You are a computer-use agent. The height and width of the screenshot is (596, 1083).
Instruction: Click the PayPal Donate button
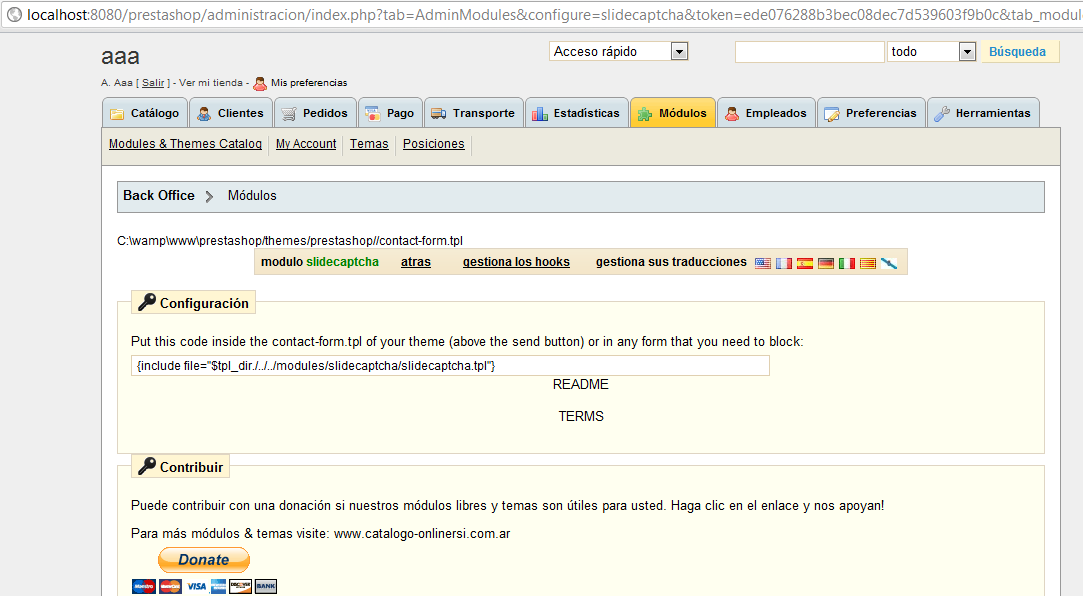point(204,560)
